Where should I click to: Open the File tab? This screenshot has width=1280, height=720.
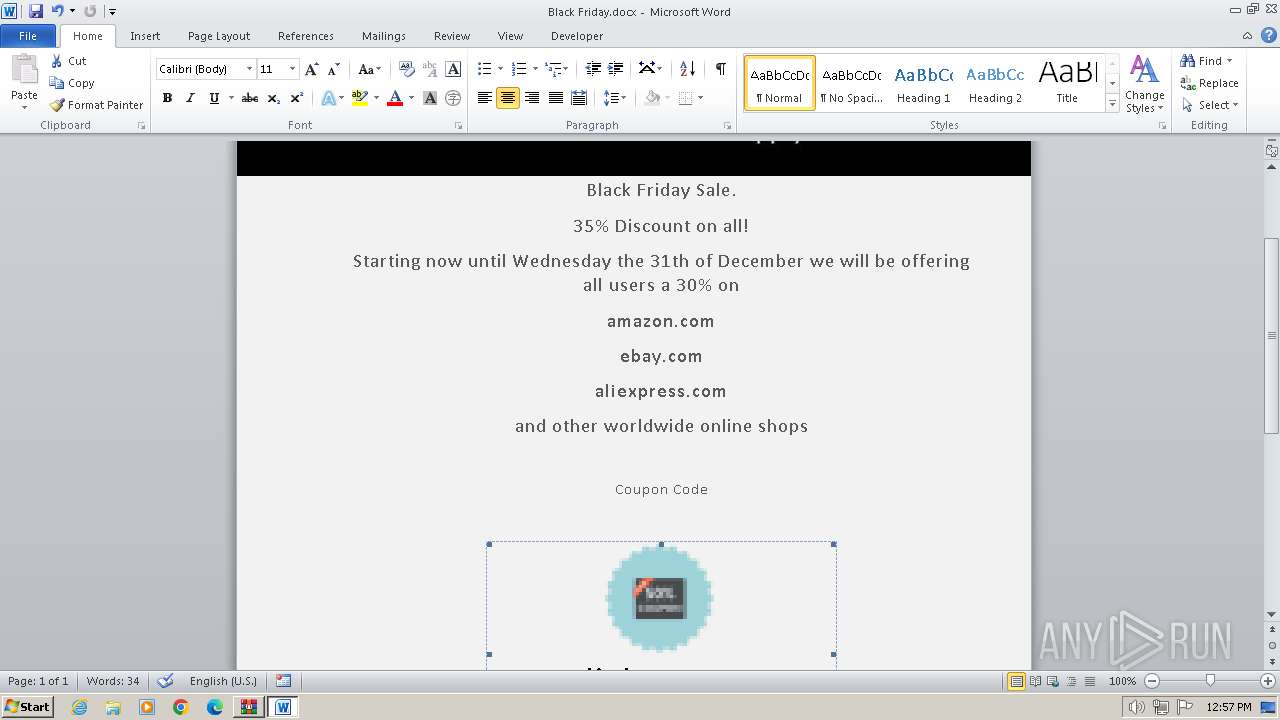pos(28,36)
